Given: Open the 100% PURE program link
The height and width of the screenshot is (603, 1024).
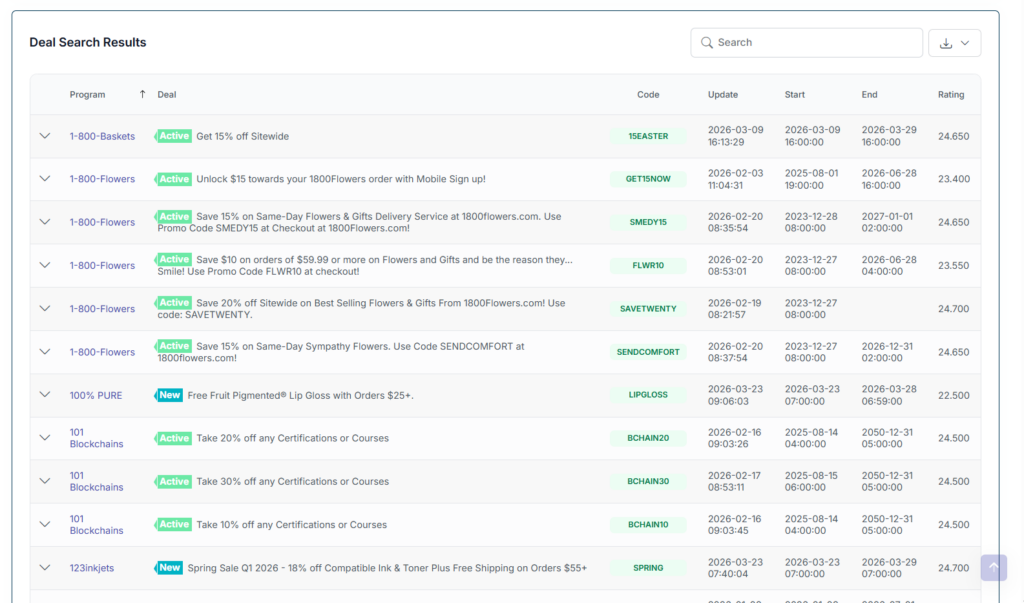Looking at the screenshot, I should 96,395.
